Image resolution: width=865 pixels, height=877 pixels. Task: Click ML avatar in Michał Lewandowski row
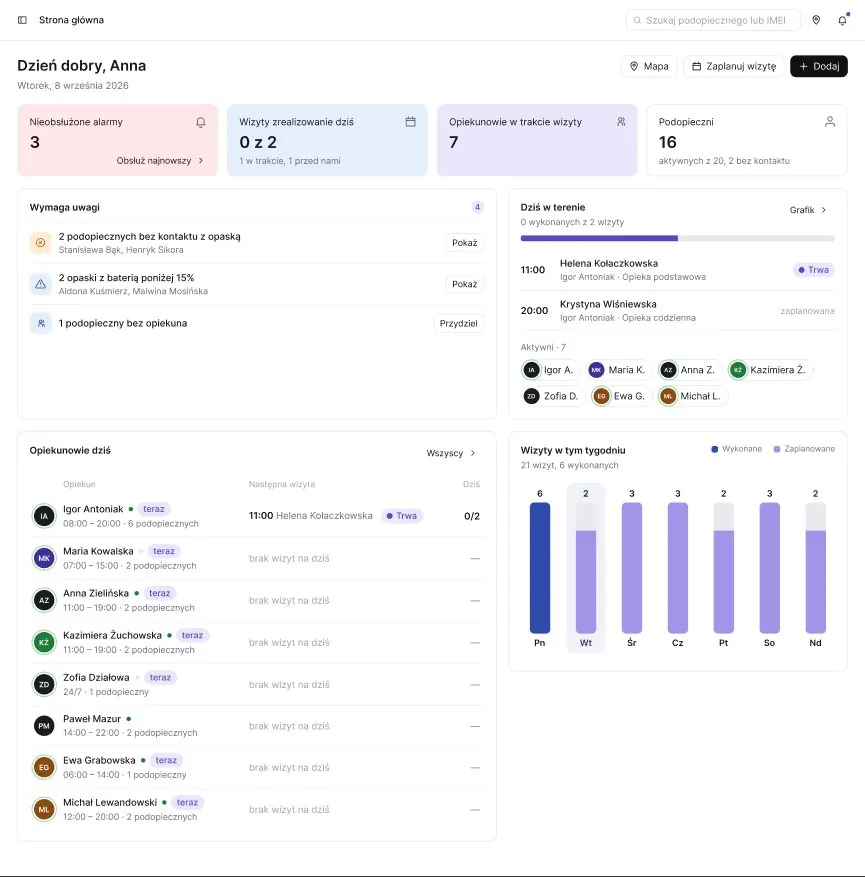(x=44, y=809)
